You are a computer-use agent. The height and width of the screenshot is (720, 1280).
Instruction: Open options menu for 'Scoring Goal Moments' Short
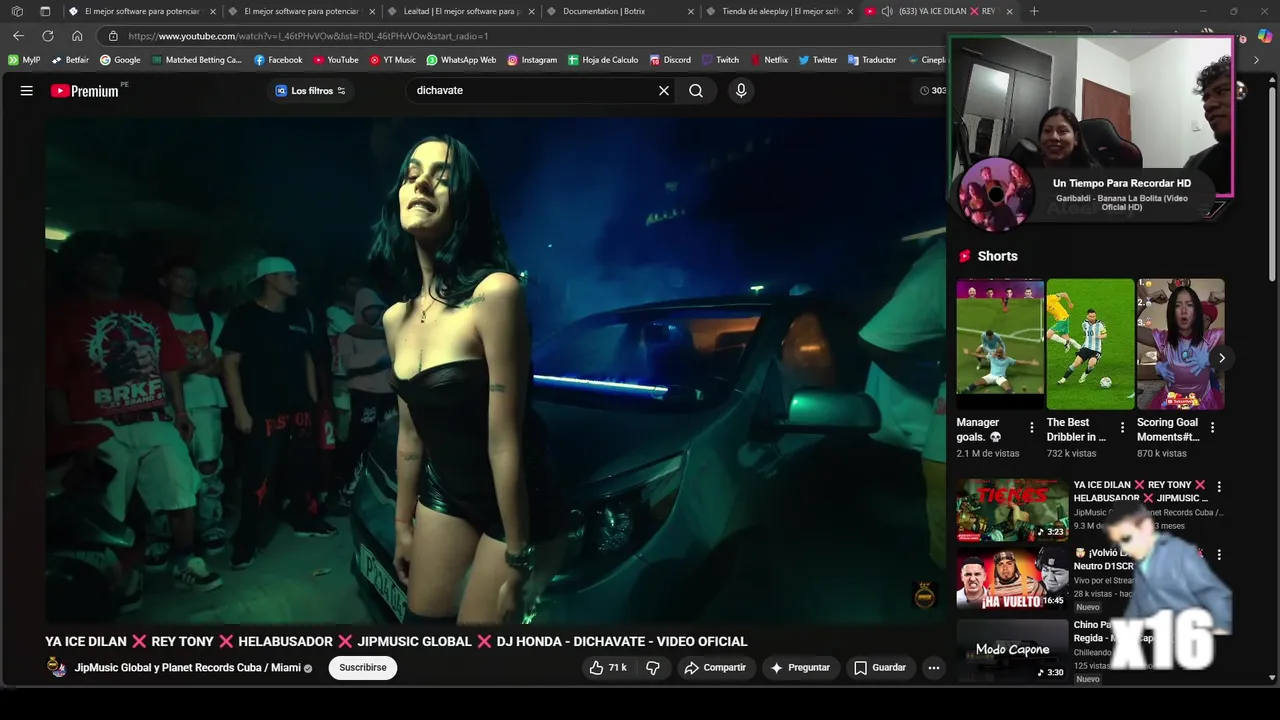pos(1212,428)
